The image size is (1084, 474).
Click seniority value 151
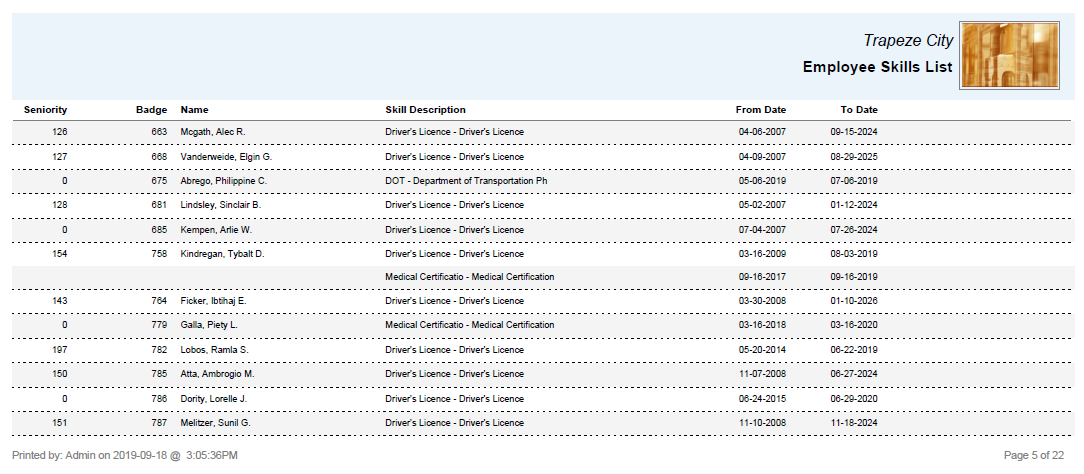[x=59, y=423]
